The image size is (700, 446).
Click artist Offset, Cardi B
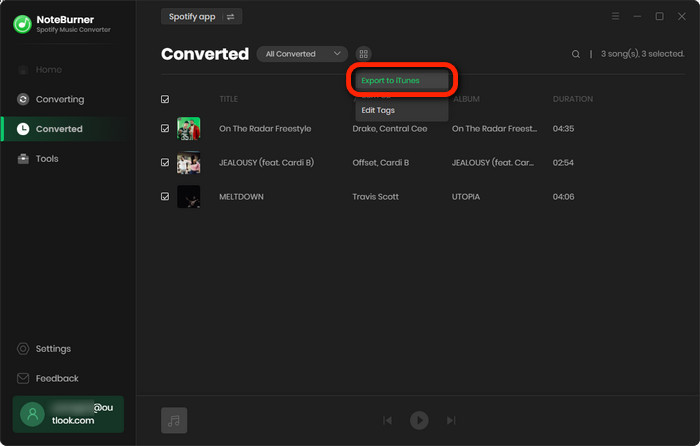pos(381,163)
